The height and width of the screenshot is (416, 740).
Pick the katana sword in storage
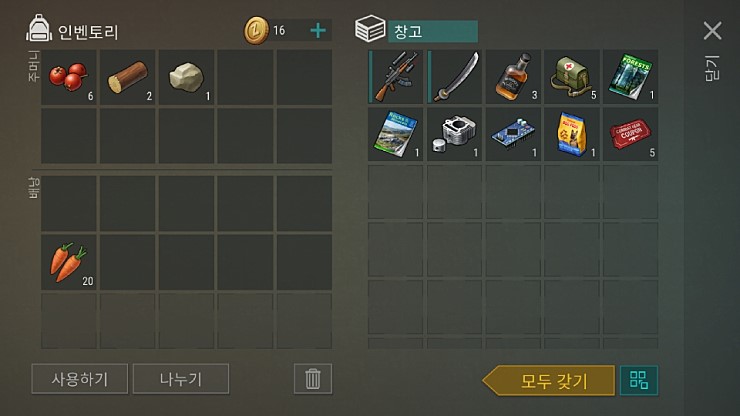point(454,76)
